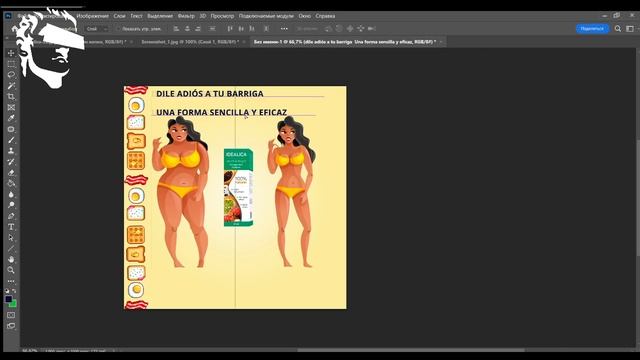Open the 3D menu

click(203, 16)
